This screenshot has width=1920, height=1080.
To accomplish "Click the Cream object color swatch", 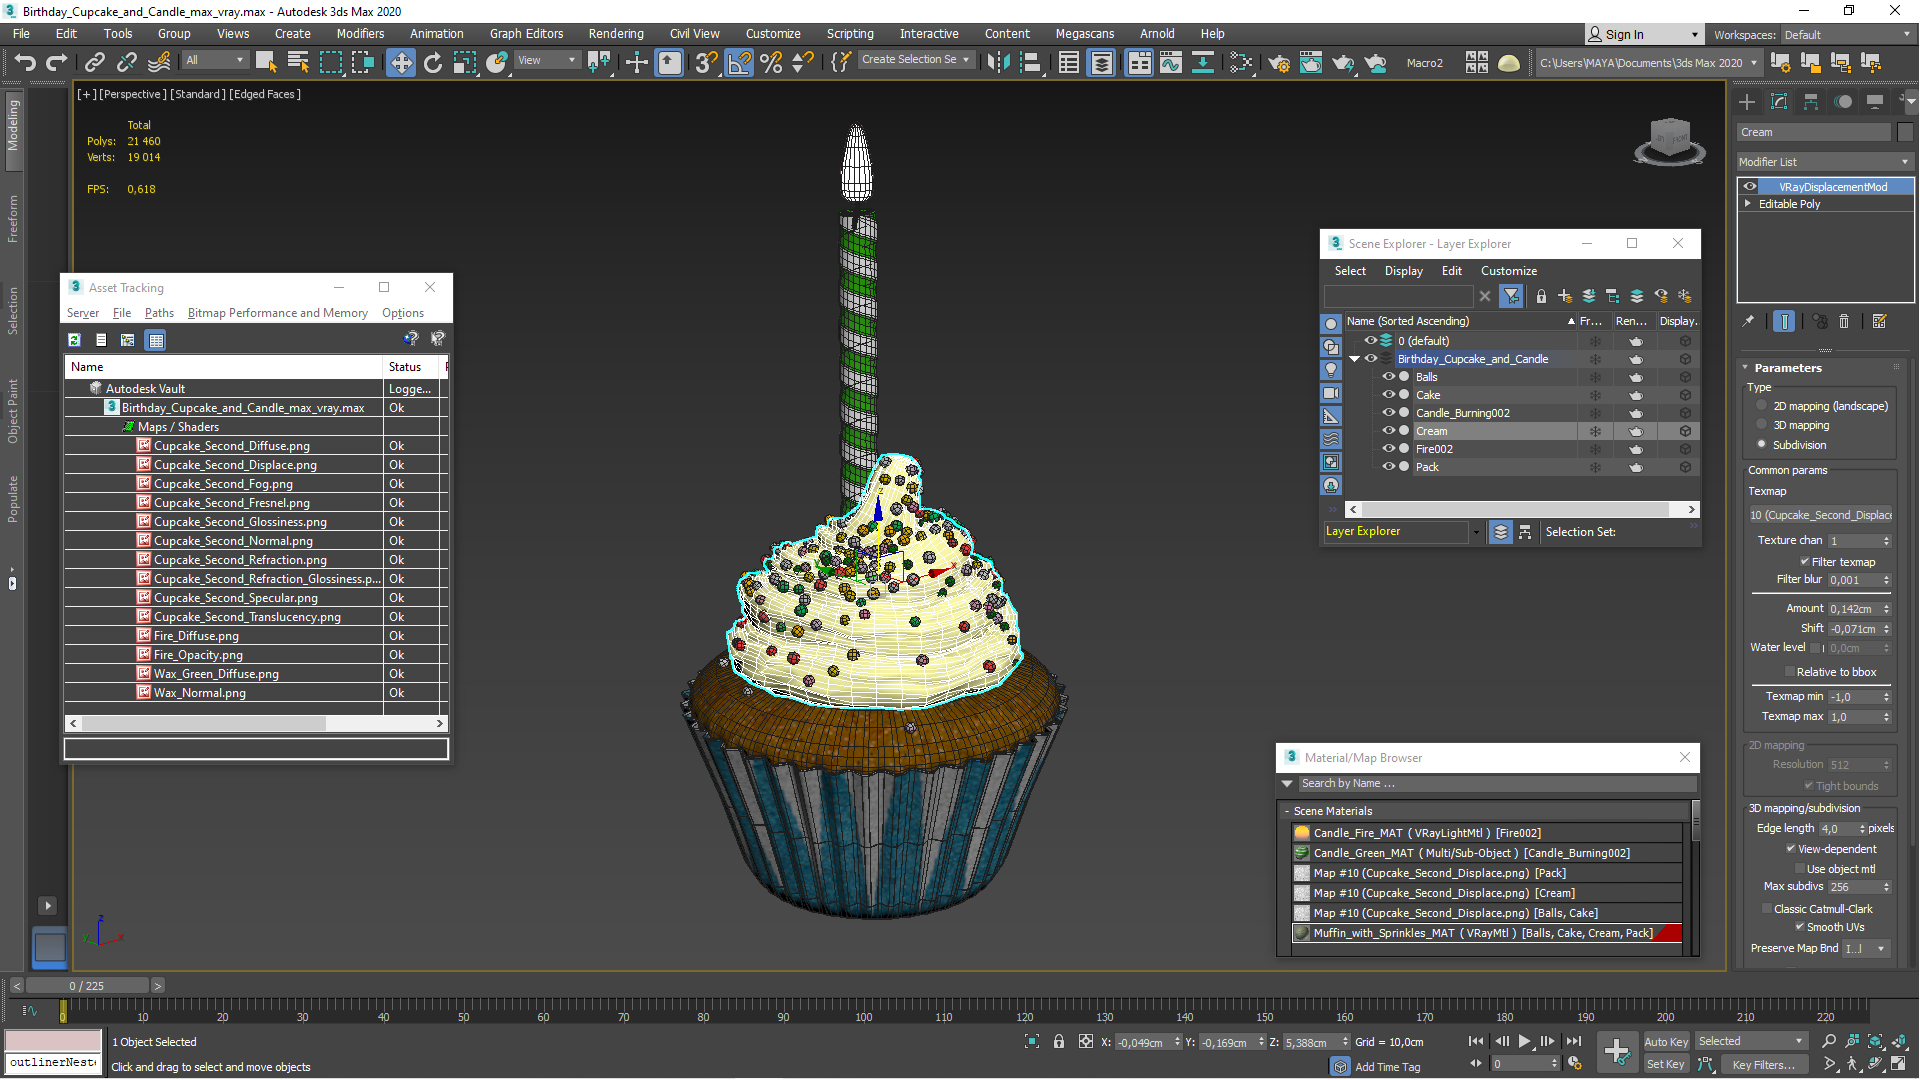I will [1905, 132].
